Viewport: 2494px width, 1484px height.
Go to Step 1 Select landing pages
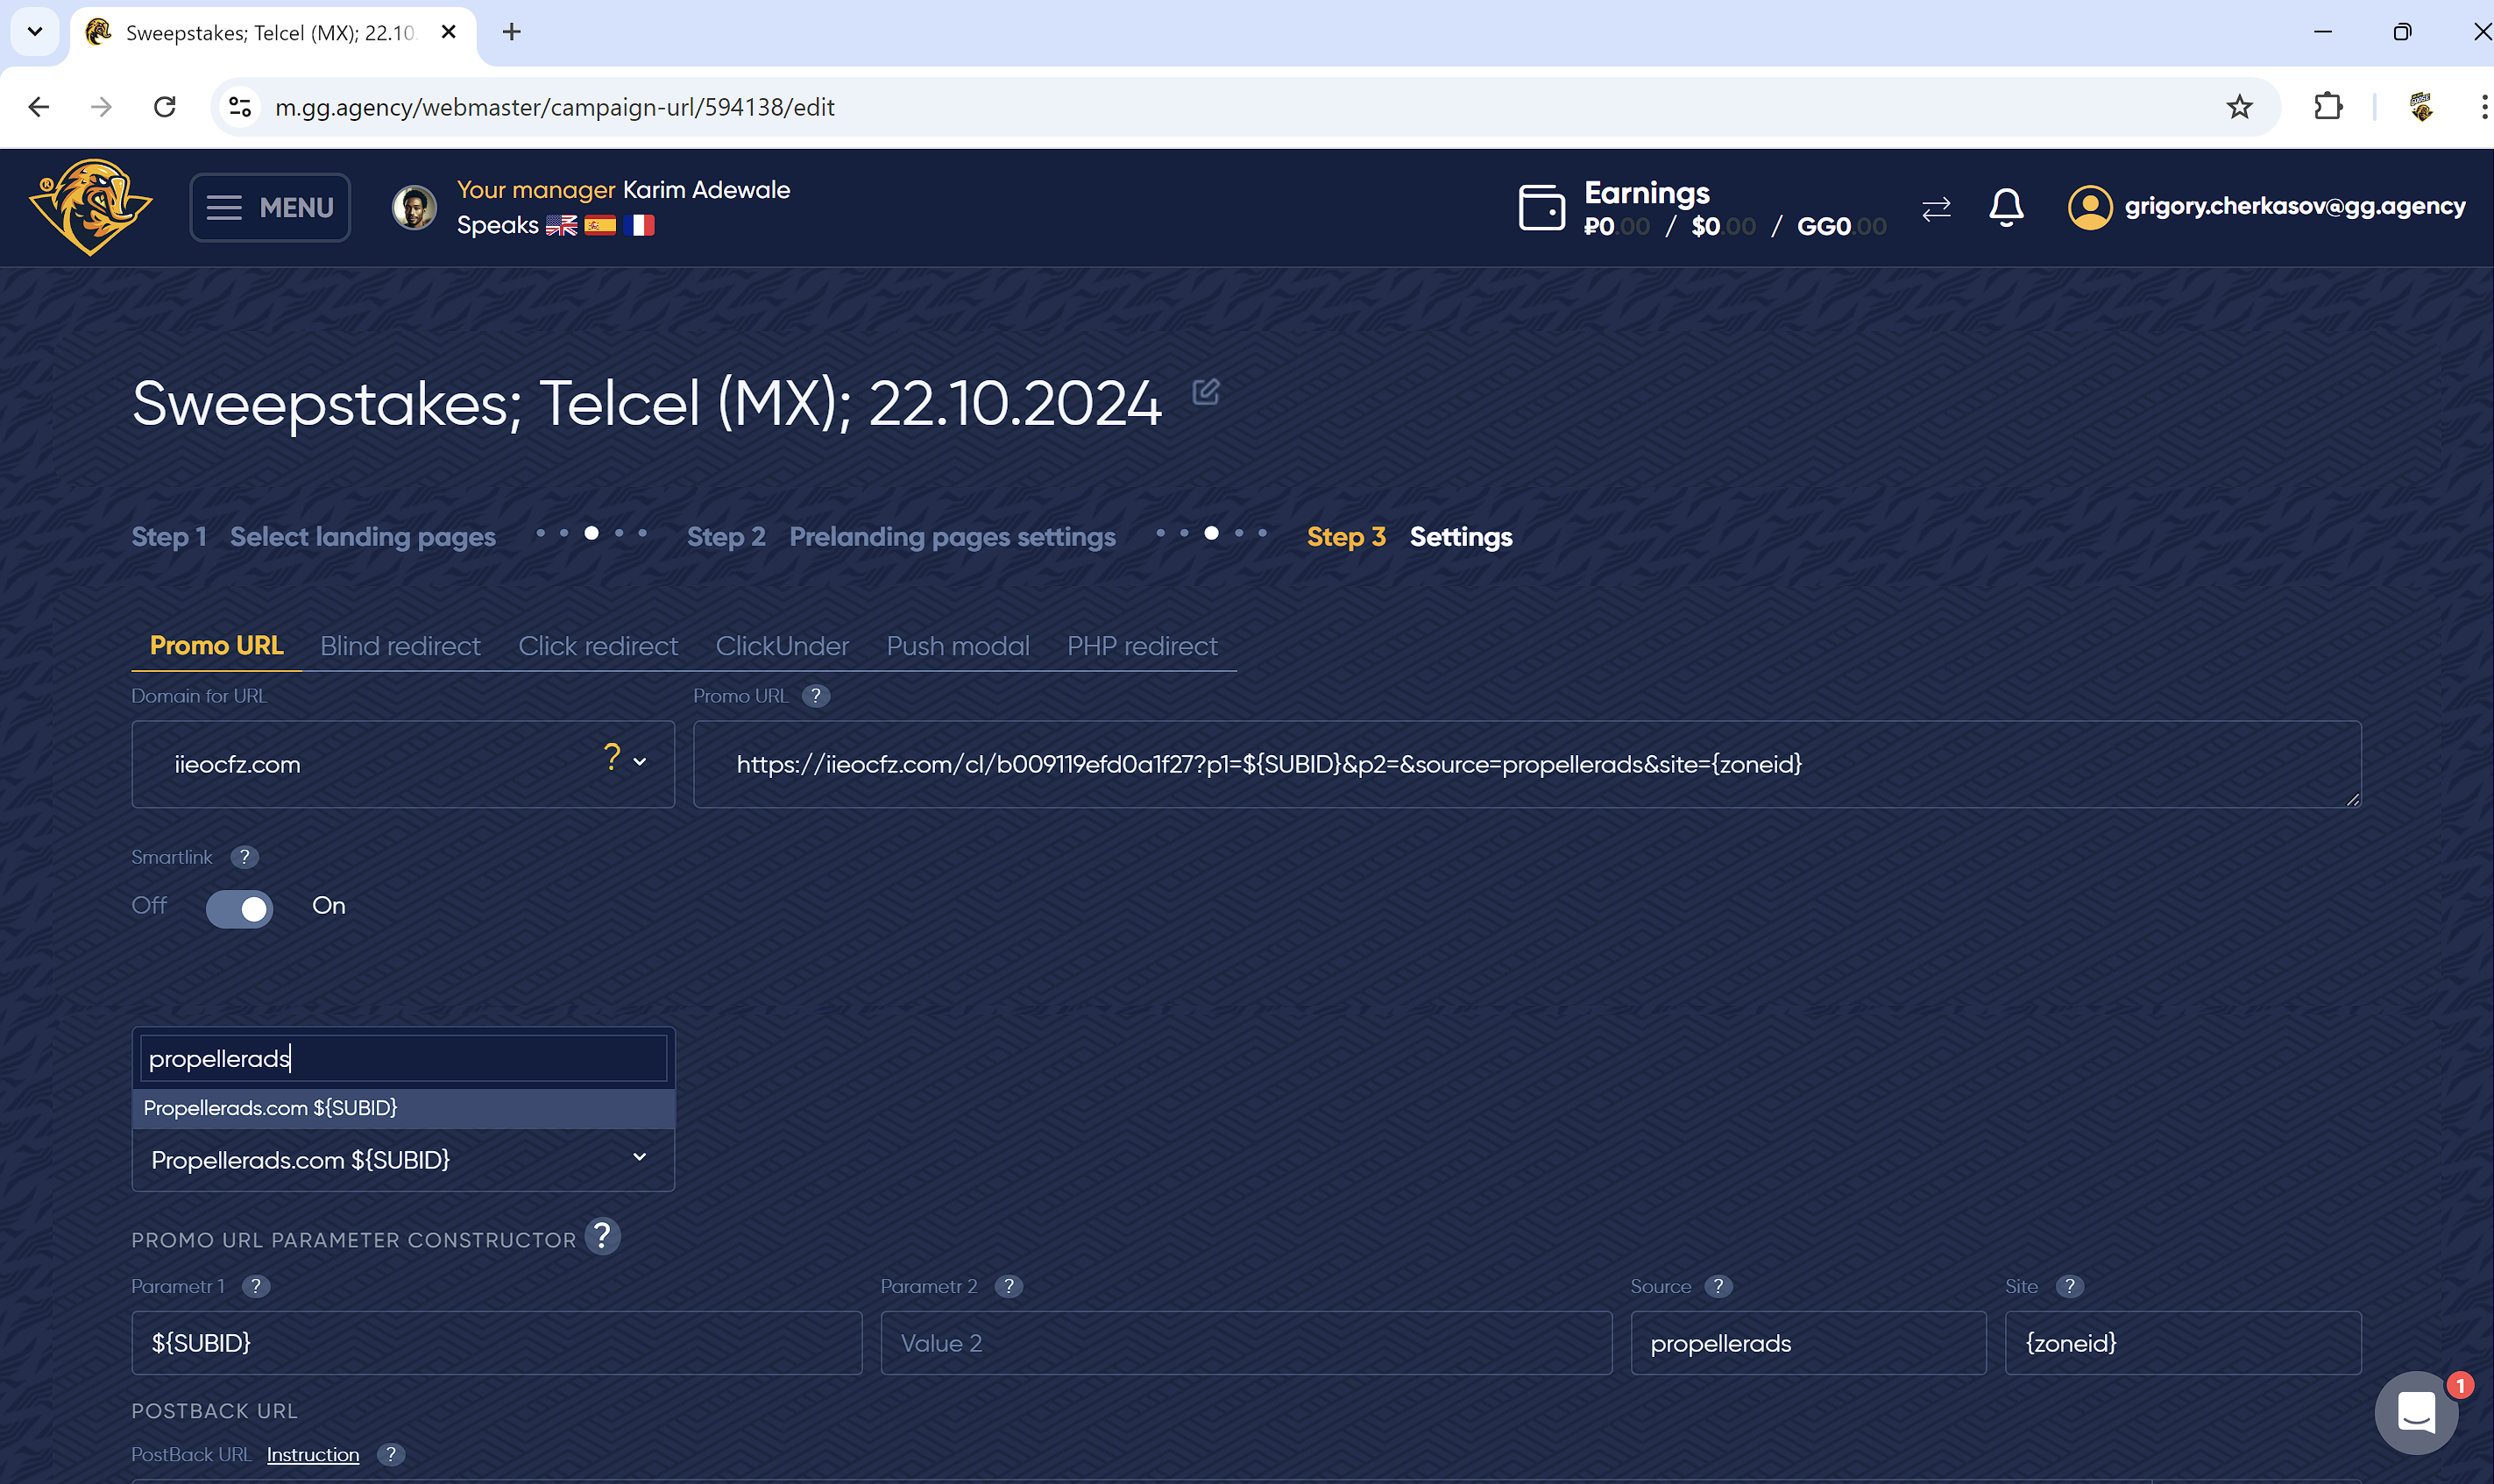pos(313,537)
